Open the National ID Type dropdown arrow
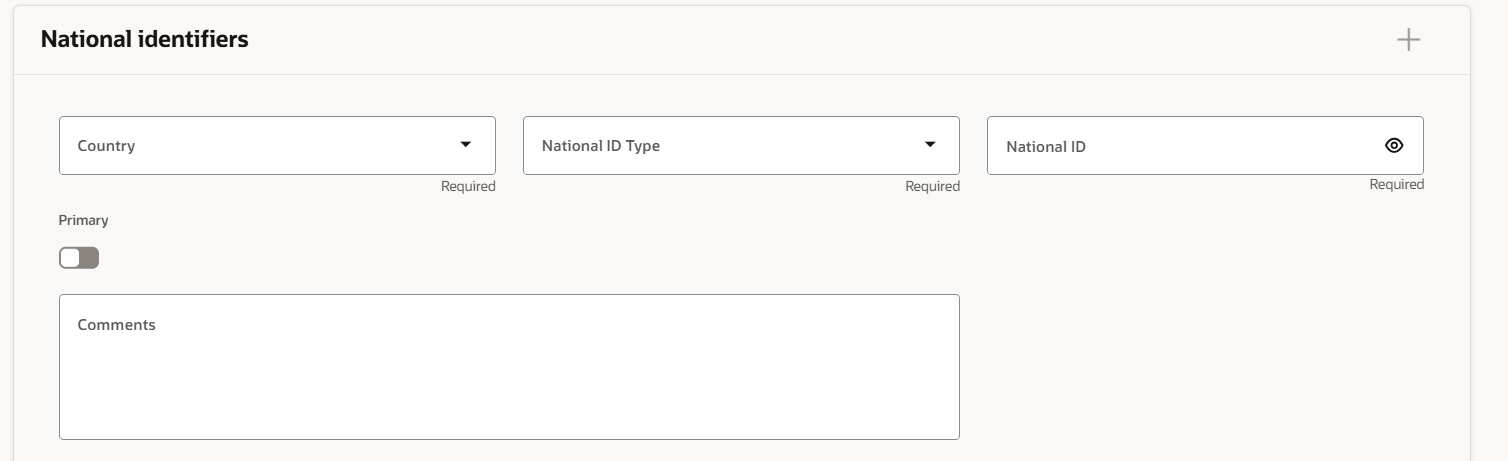 coord(930,145)
